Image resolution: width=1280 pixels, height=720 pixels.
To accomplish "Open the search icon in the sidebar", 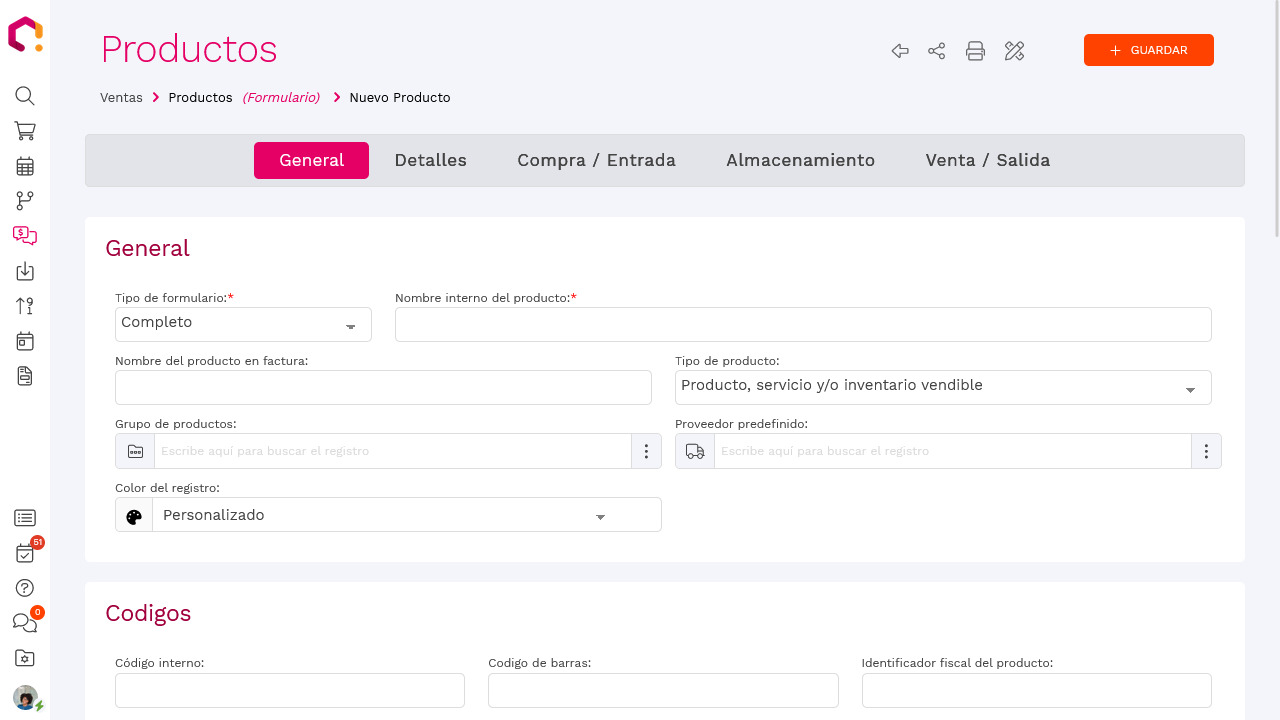I will (x=24, y=96).
